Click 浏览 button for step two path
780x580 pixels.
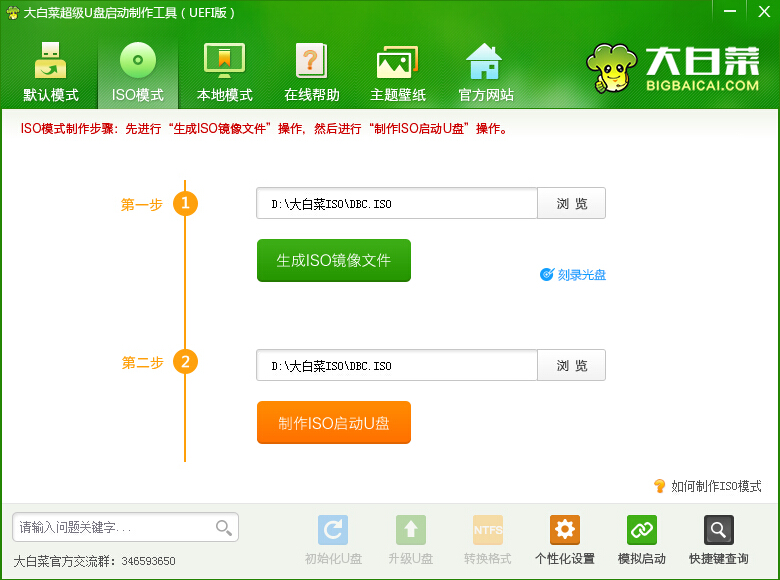[572, 365]
